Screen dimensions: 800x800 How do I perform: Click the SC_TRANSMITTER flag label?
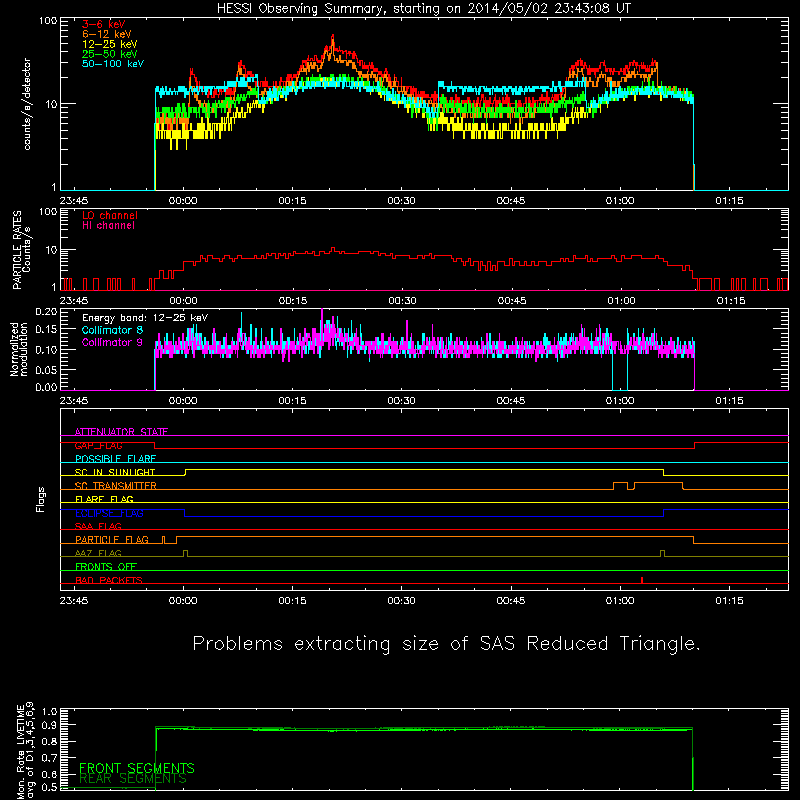point(115,486)
